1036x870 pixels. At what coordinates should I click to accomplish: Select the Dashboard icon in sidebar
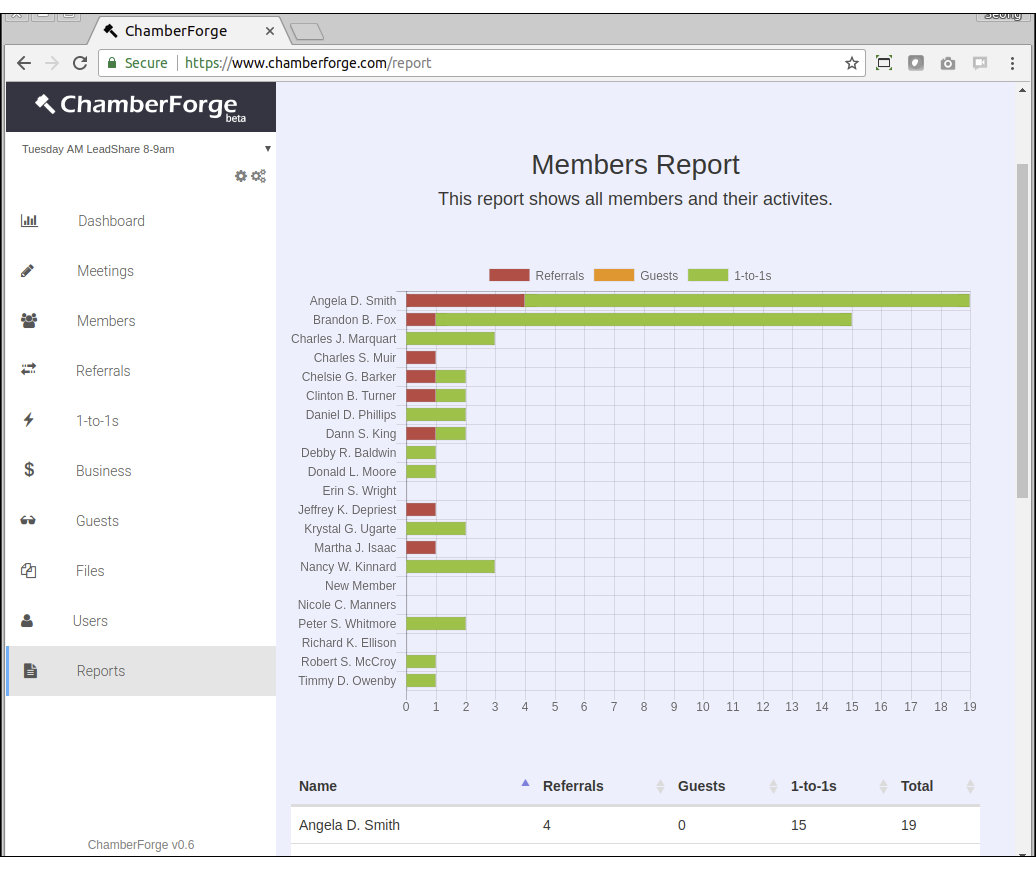click(29, 220)
